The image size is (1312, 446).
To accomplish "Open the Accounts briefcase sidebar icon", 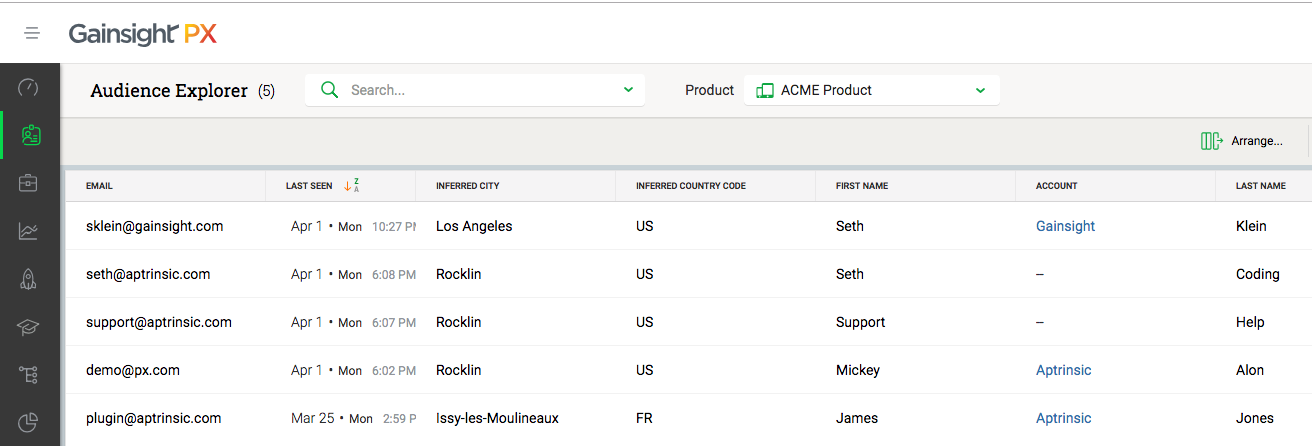I will pos(29,183).
